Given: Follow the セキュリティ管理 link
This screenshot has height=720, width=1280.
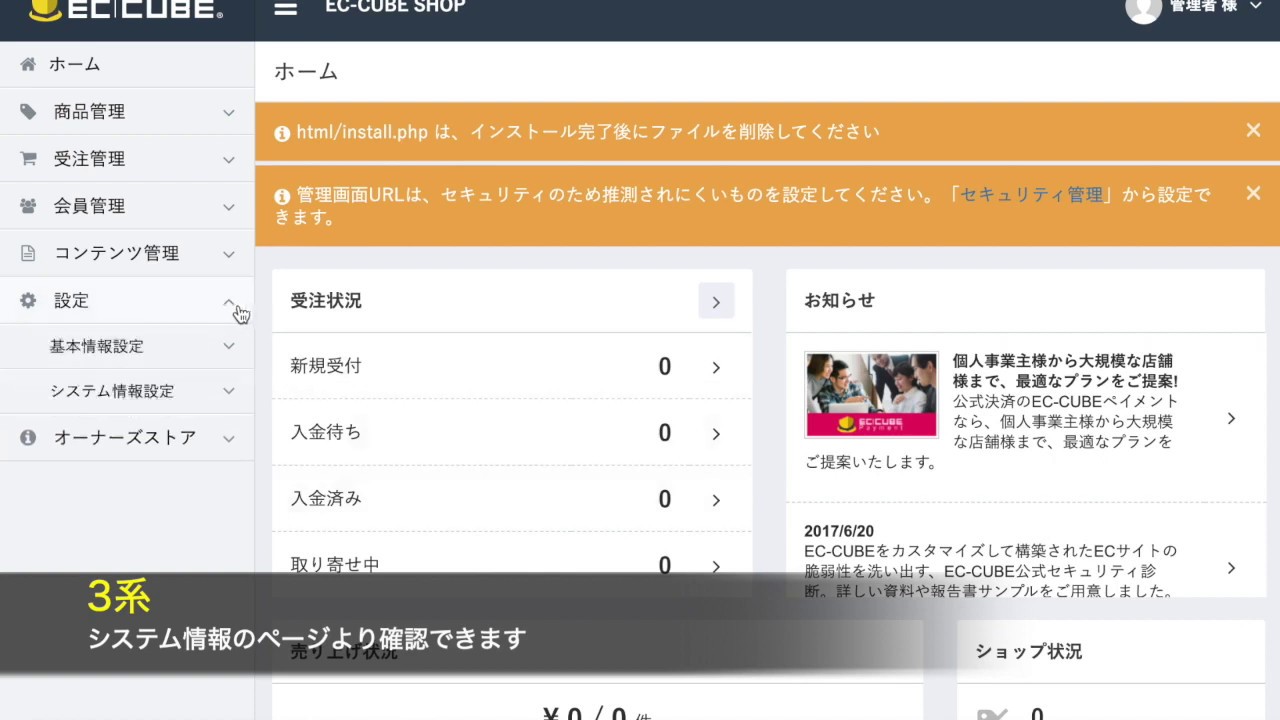Looking at the screenshot, I should (1031, 194).
